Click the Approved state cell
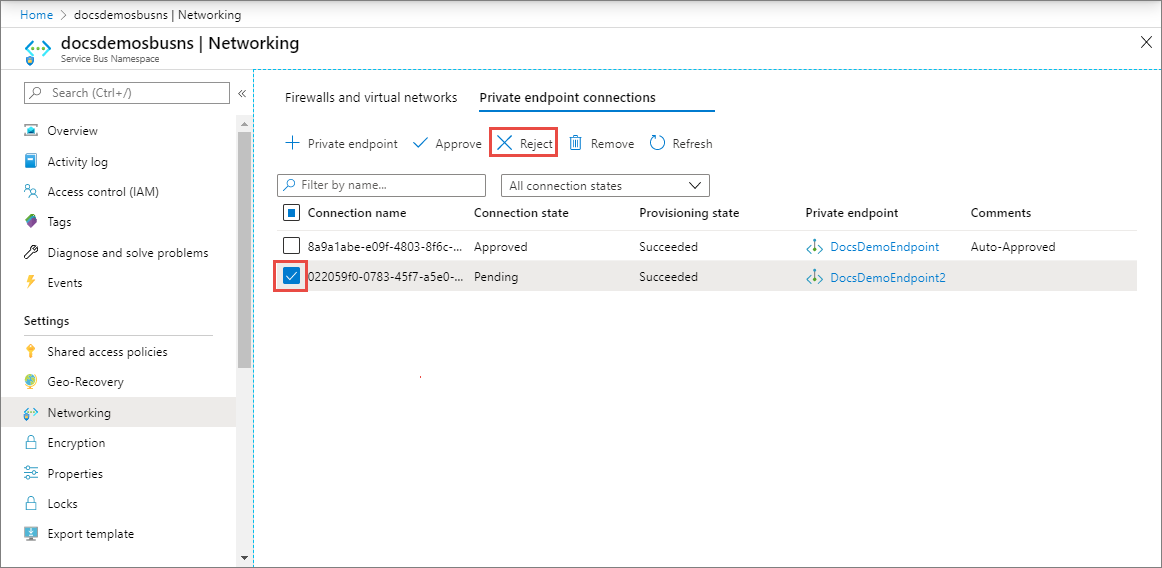 coord(500,247)
